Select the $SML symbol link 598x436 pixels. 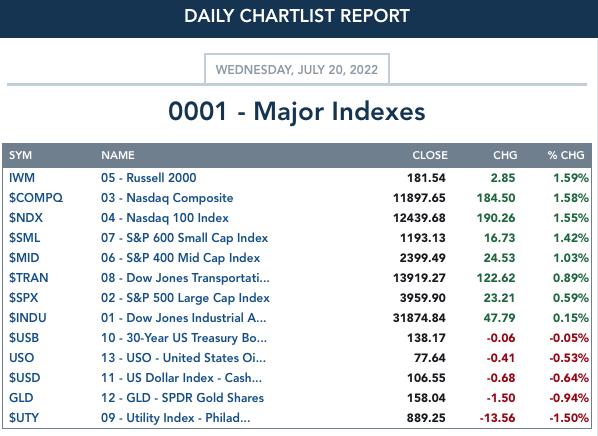coord(24,238)
